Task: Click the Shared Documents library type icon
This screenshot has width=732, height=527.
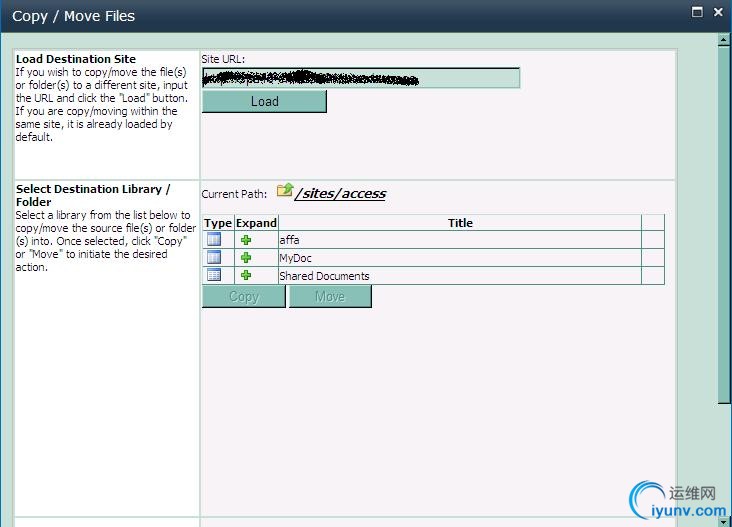Action: (214, 275)
